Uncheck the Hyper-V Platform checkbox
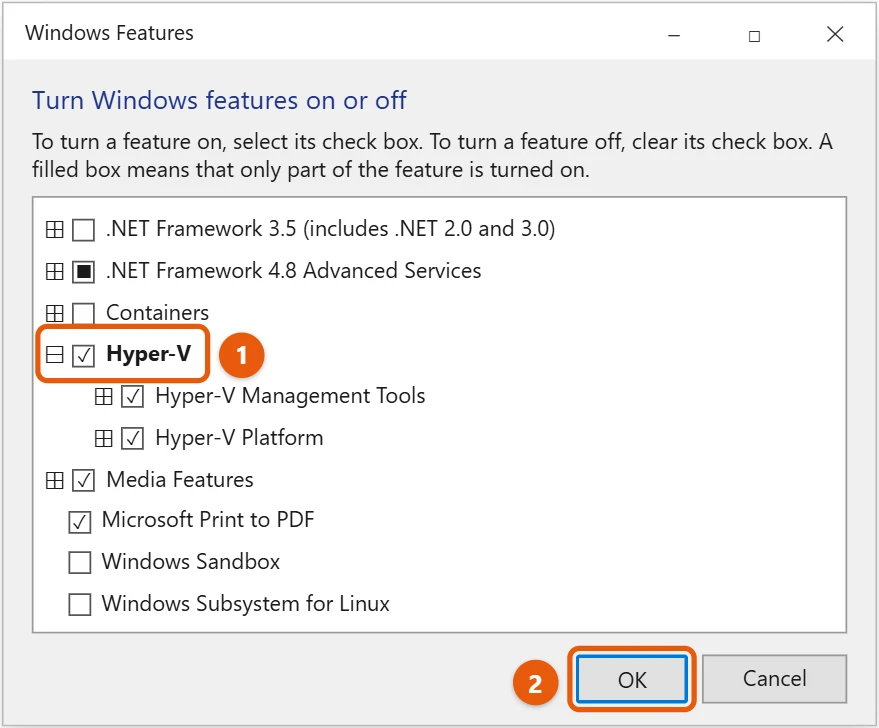 pyautogui.click(x=133, y=438)
